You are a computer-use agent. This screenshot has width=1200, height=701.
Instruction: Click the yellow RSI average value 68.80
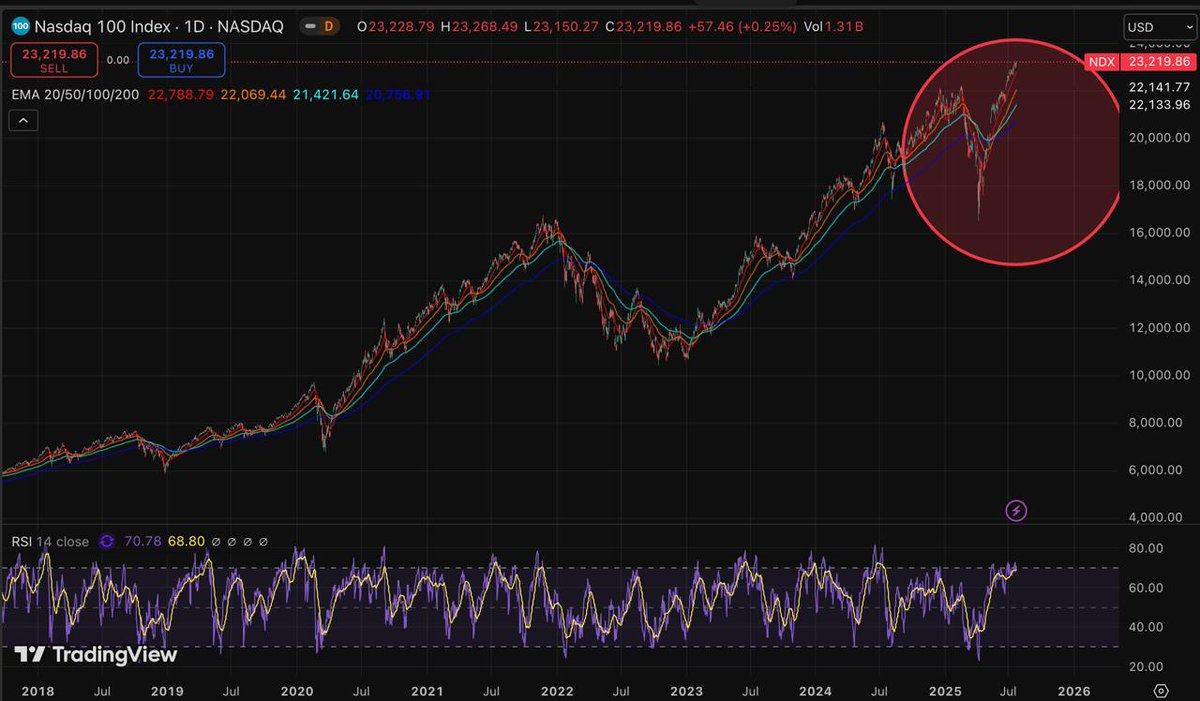click(x=187, y=541)
